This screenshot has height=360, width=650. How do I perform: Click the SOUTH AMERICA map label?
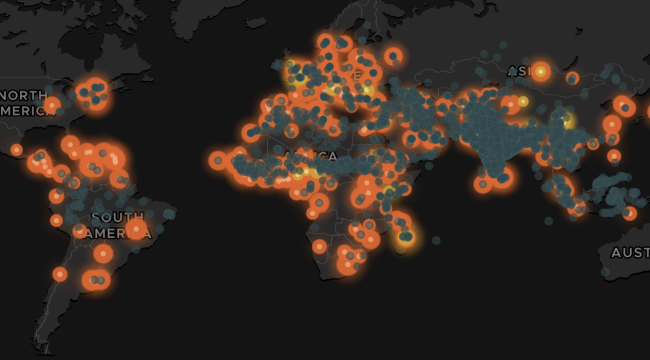pyautogui.click(x=118, y=225)
